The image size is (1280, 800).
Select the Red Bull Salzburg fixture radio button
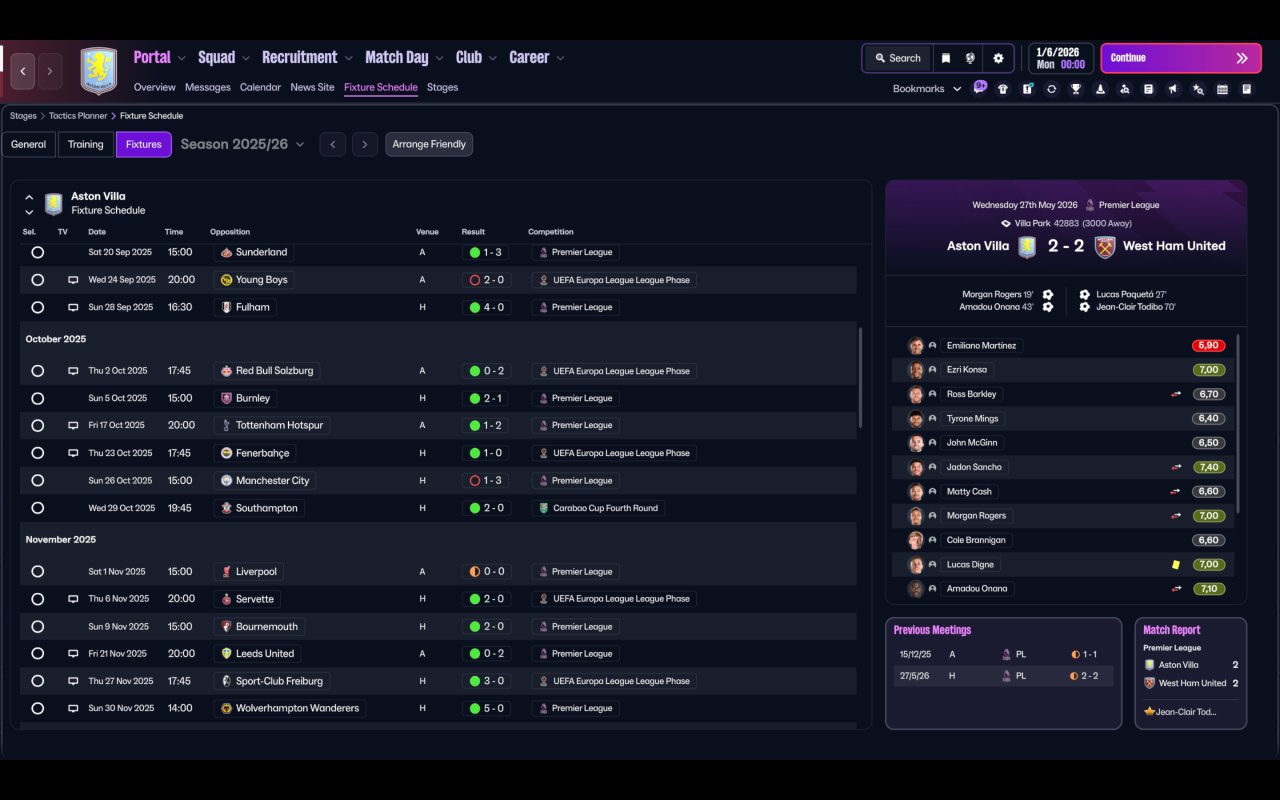(x=37, y=371)
